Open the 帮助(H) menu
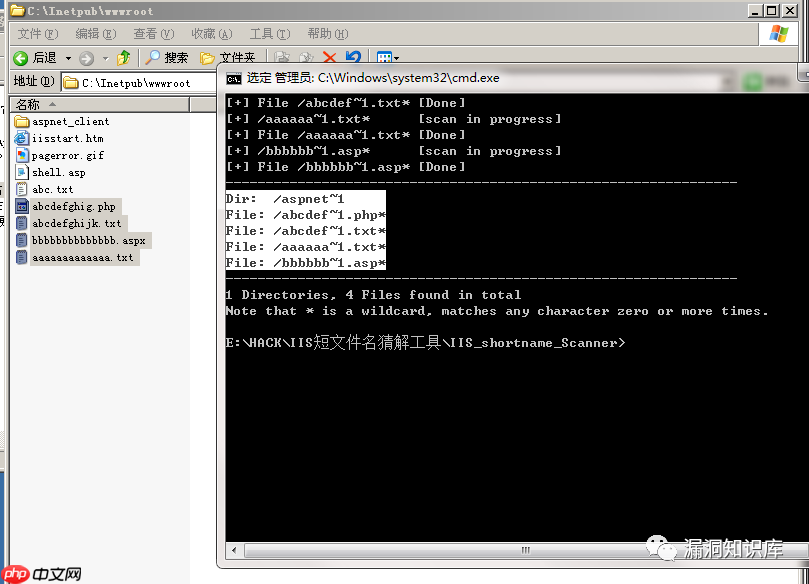The image size is (809, 584). point(328,34)
